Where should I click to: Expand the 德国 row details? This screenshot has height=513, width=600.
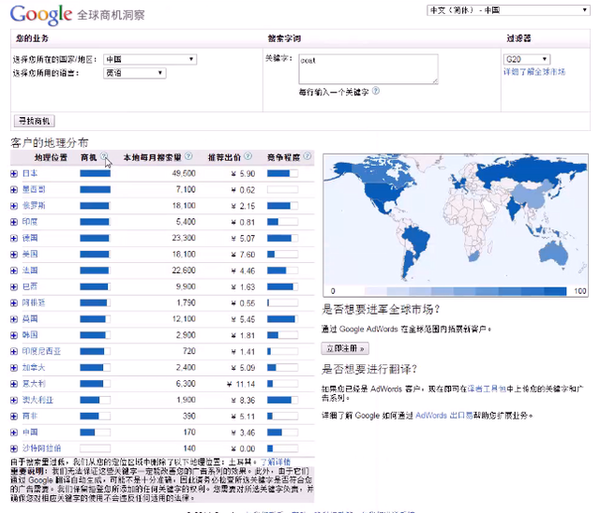15,239
